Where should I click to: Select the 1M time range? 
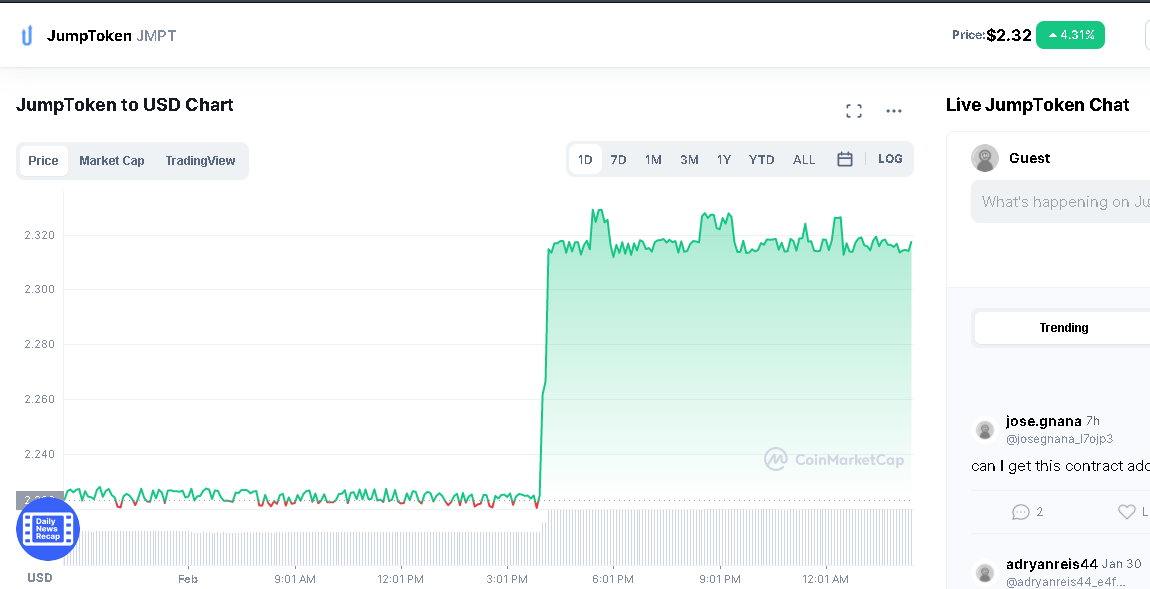click(x=653, y=159)
